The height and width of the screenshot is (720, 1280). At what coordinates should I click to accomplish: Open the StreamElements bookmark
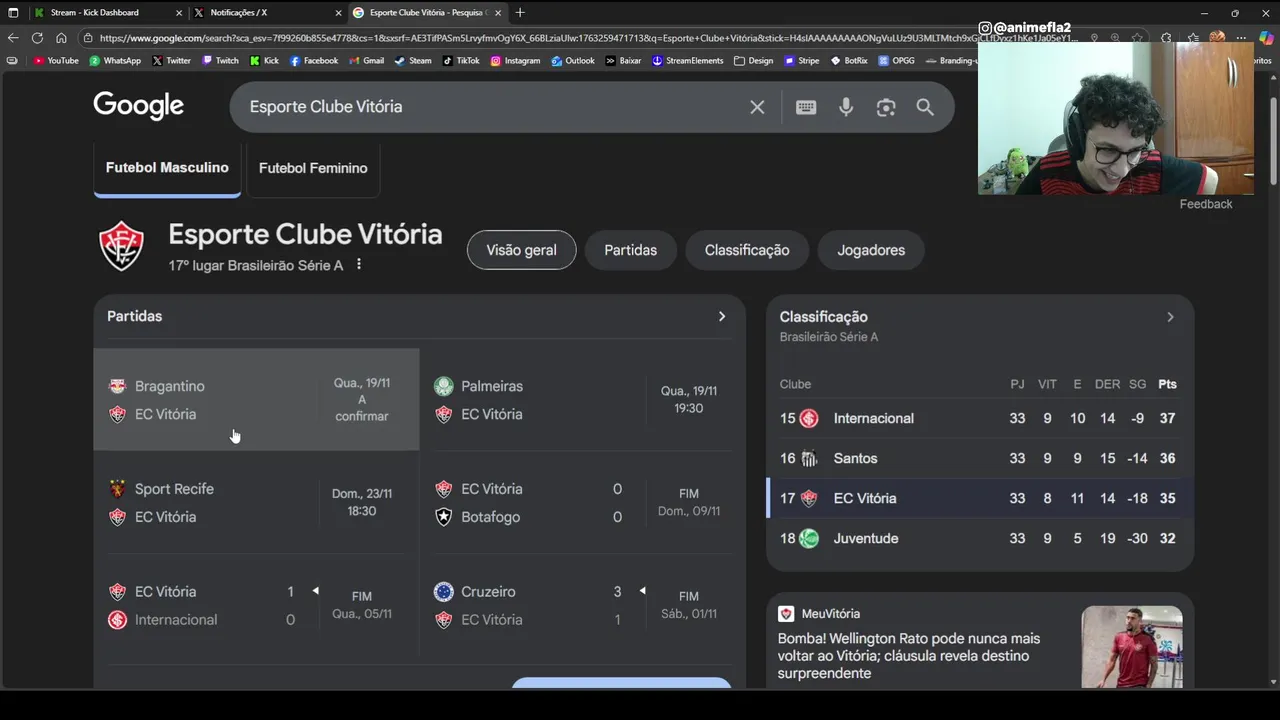tap(688, 60)
